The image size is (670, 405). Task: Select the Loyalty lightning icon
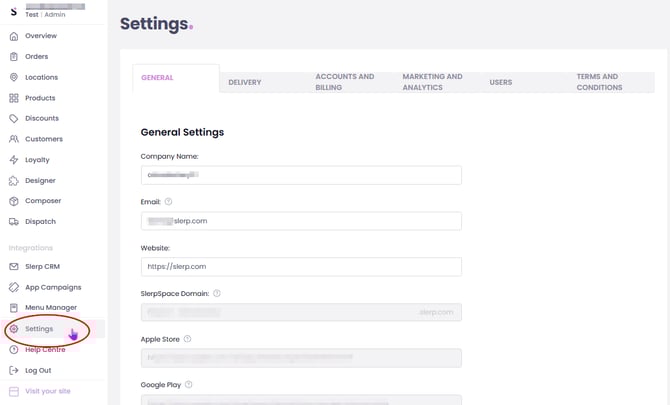14,160
